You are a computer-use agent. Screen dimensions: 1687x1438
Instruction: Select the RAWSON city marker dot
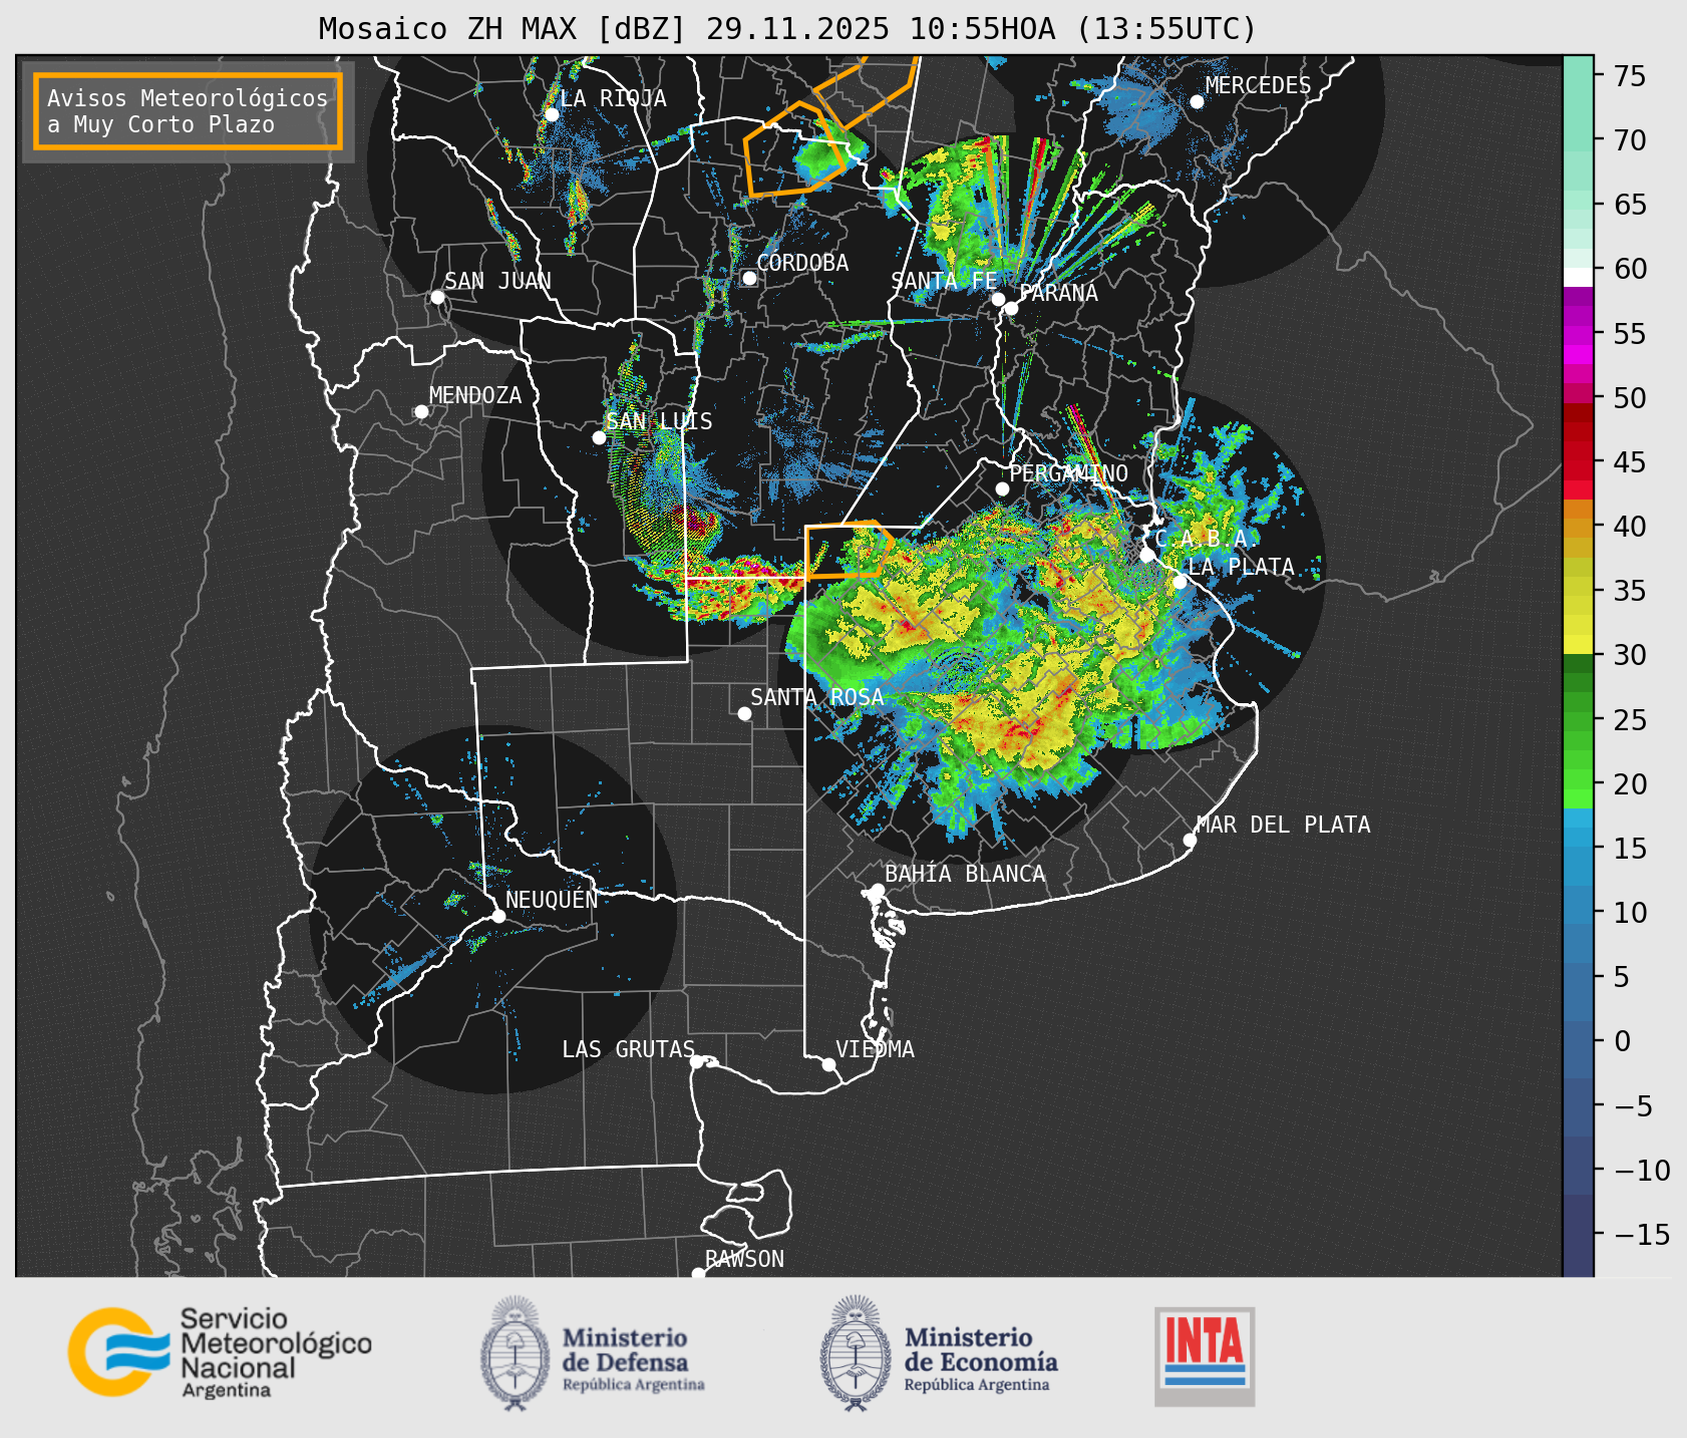pos(698,1274)
